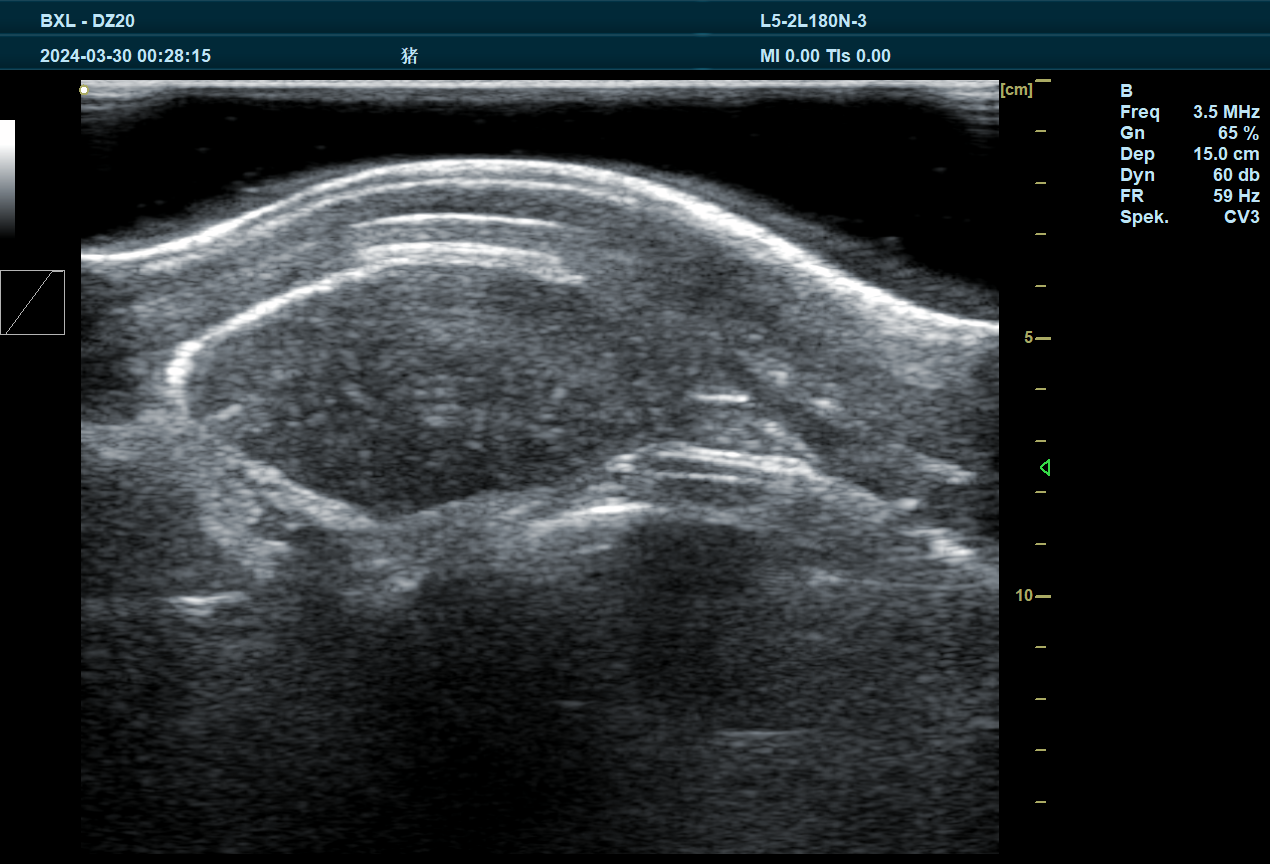
Task: Click the grayscale tone curve box
Action: [32, 302]
